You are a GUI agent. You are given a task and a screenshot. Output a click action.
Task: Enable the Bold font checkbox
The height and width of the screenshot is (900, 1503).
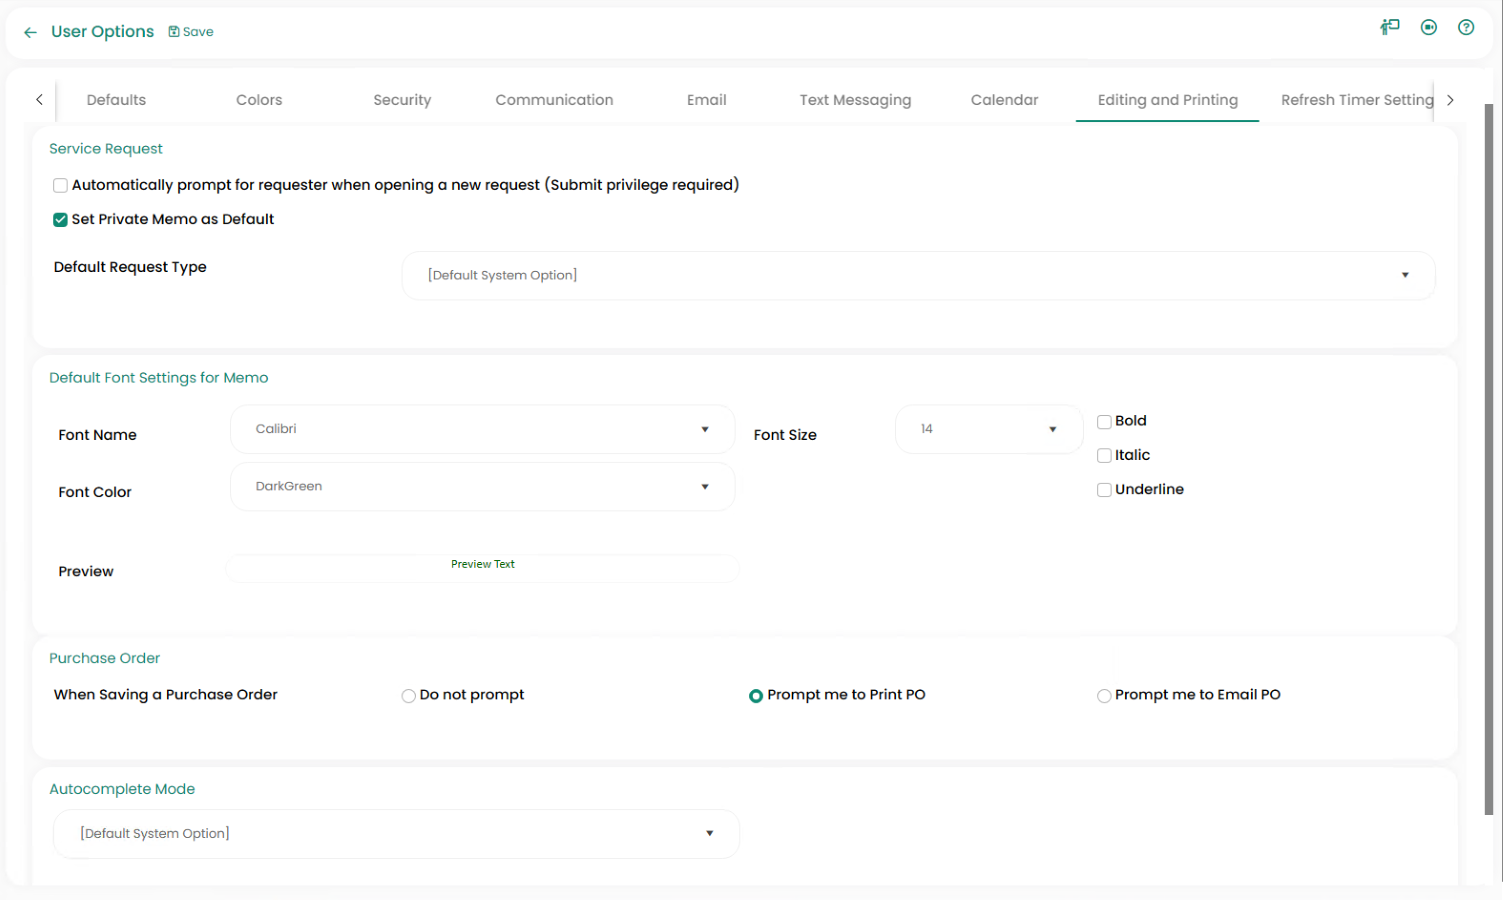coord(1104,422)
